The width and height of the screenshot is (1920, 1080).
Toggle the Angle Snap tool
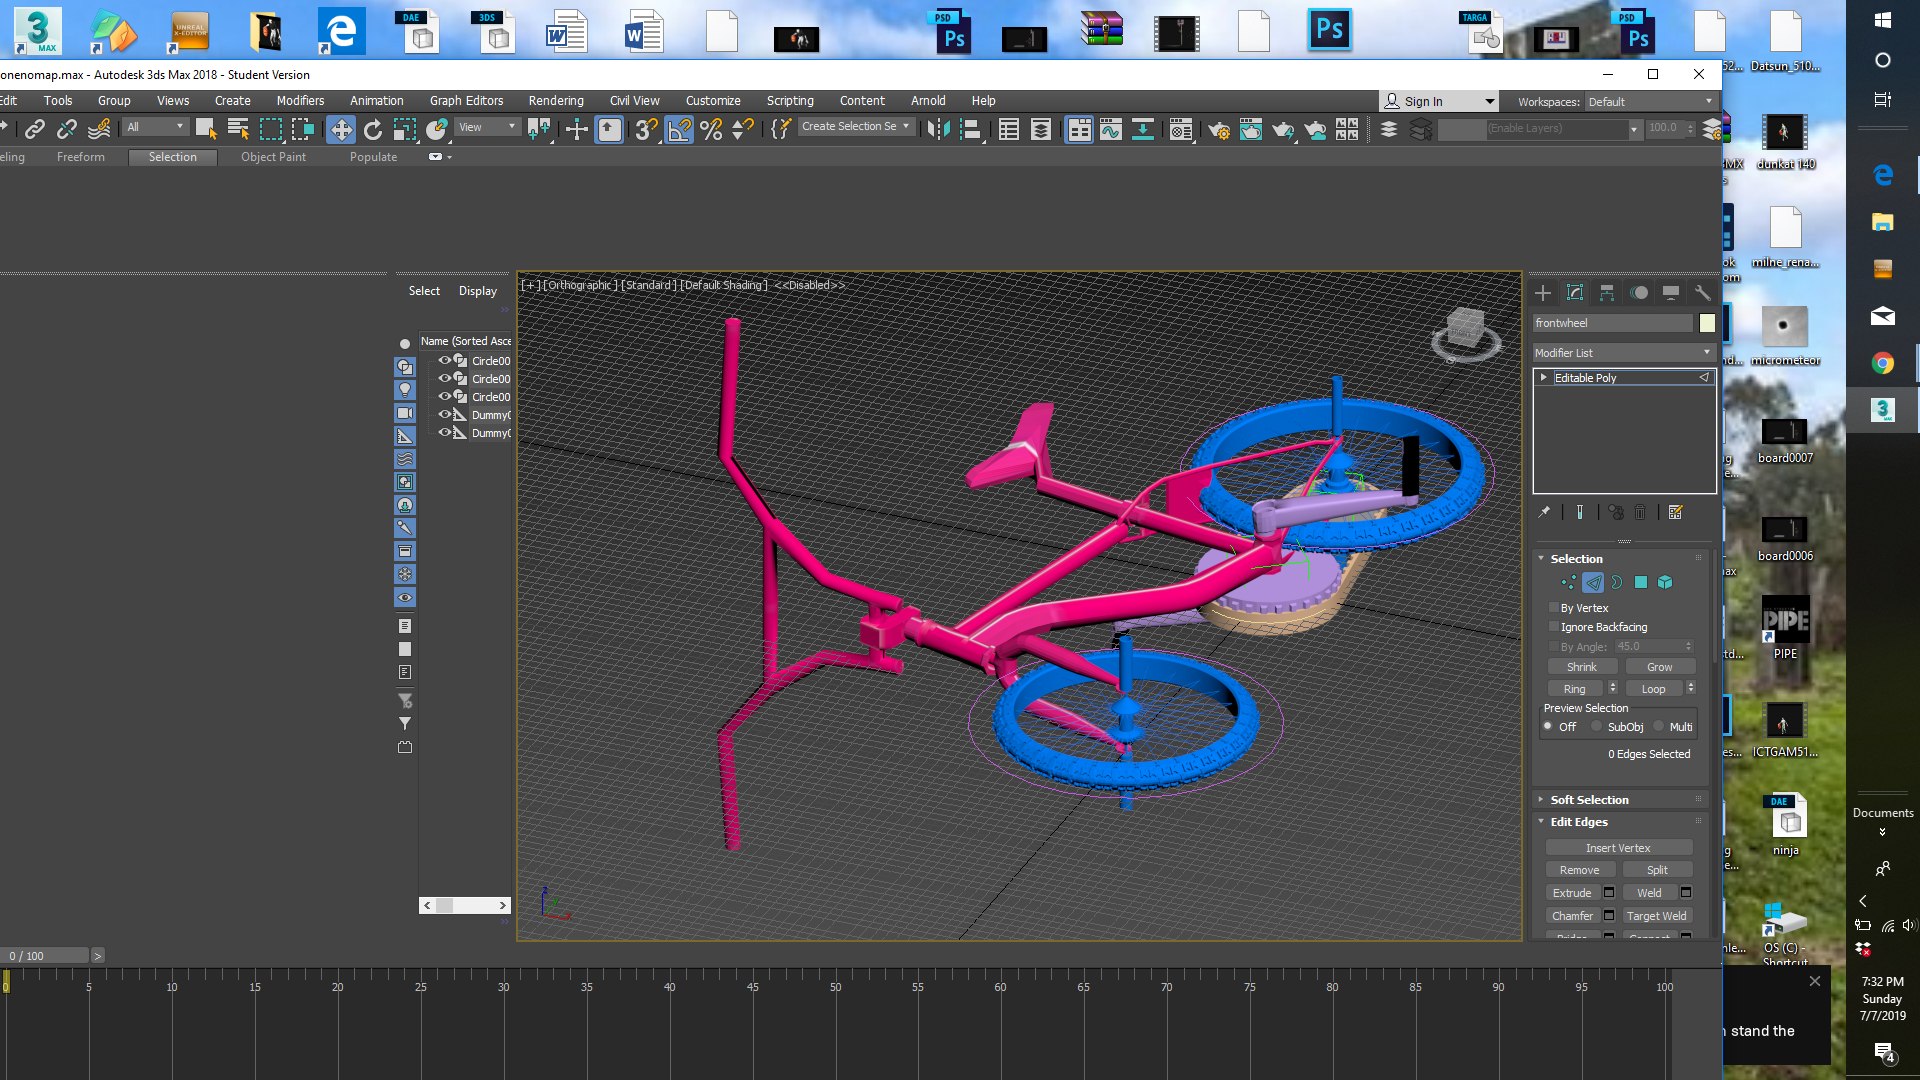679,129
